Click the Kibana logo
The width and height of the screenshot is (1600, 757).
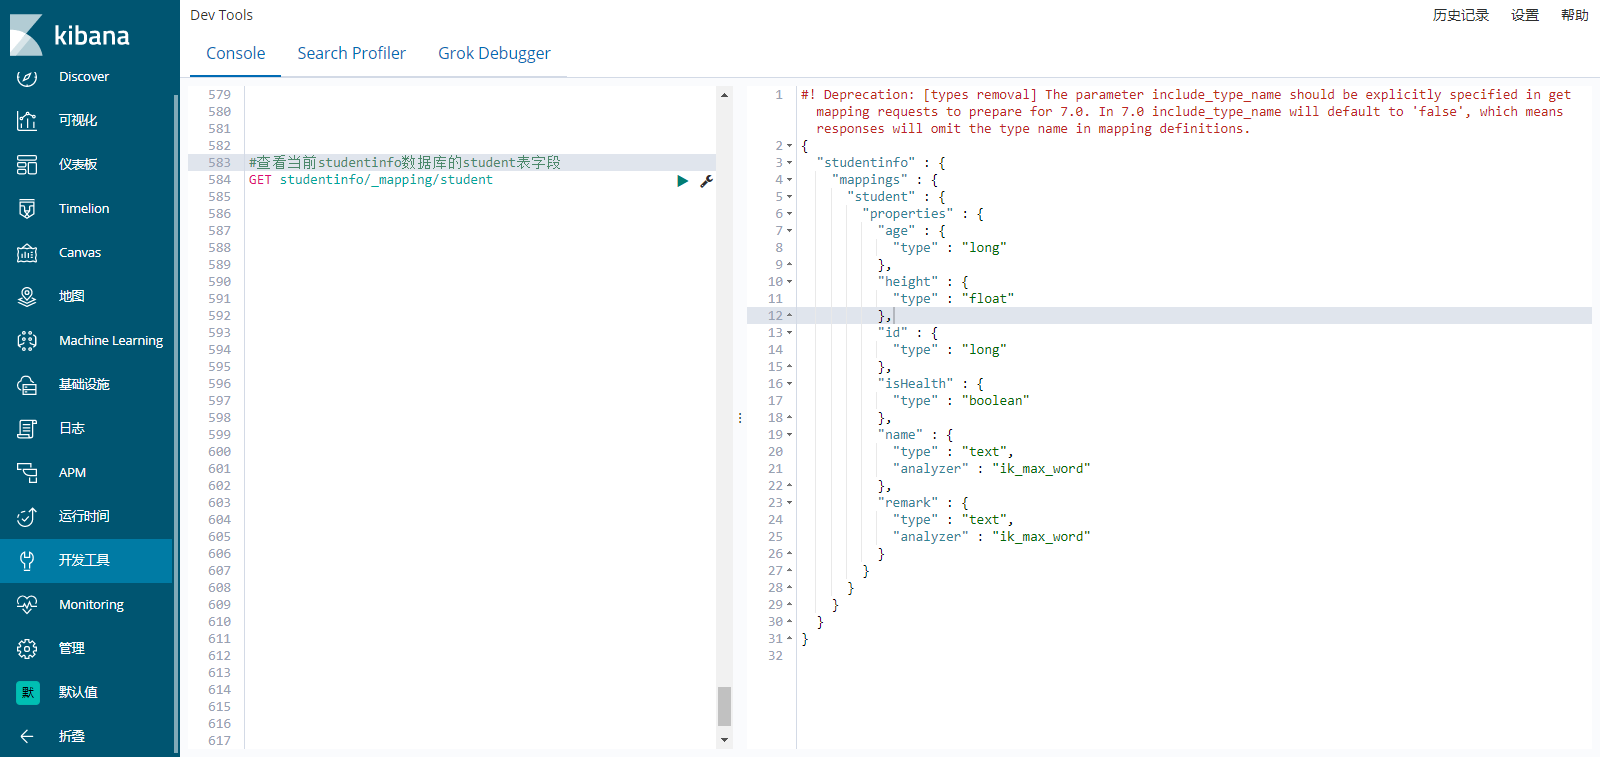click(70, 35)
